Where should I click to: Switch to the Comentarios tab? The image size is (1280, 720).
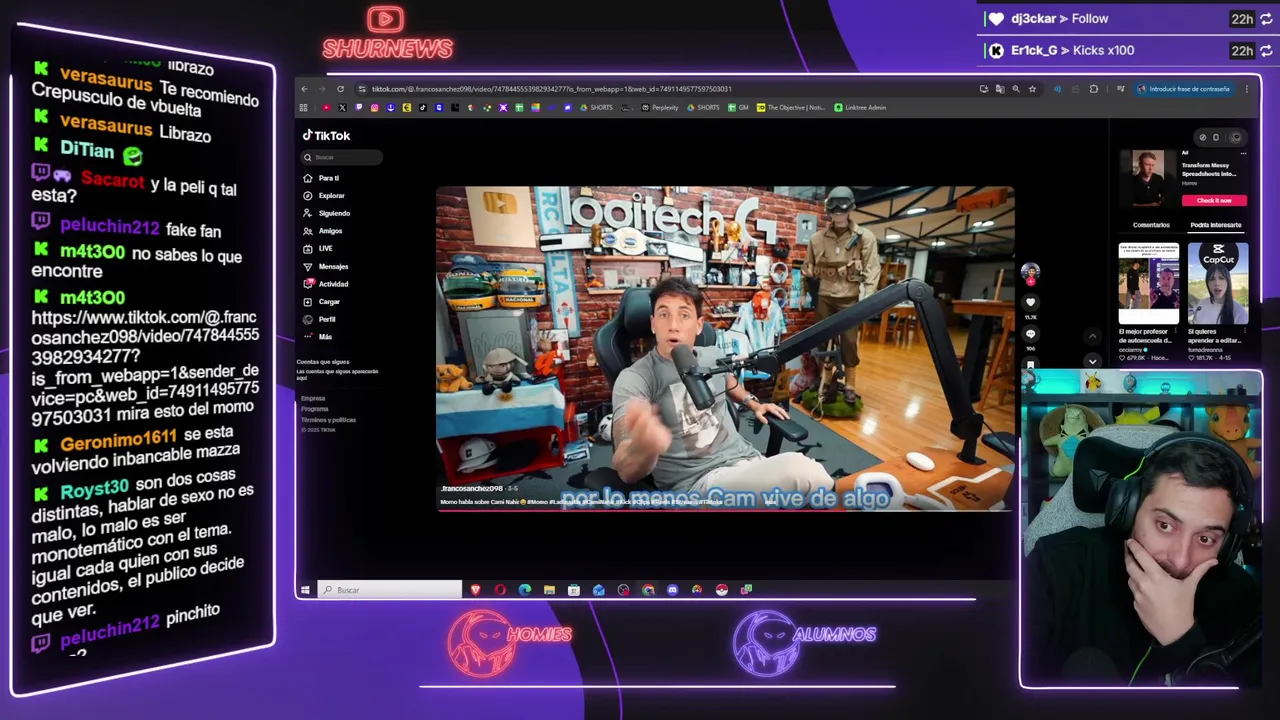[1151, 225]
